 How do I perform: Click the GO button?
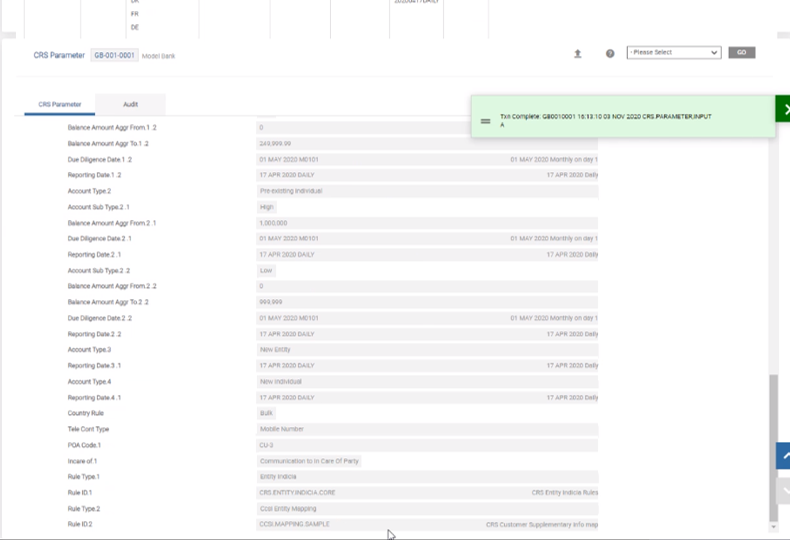click(x=741, y=52)
